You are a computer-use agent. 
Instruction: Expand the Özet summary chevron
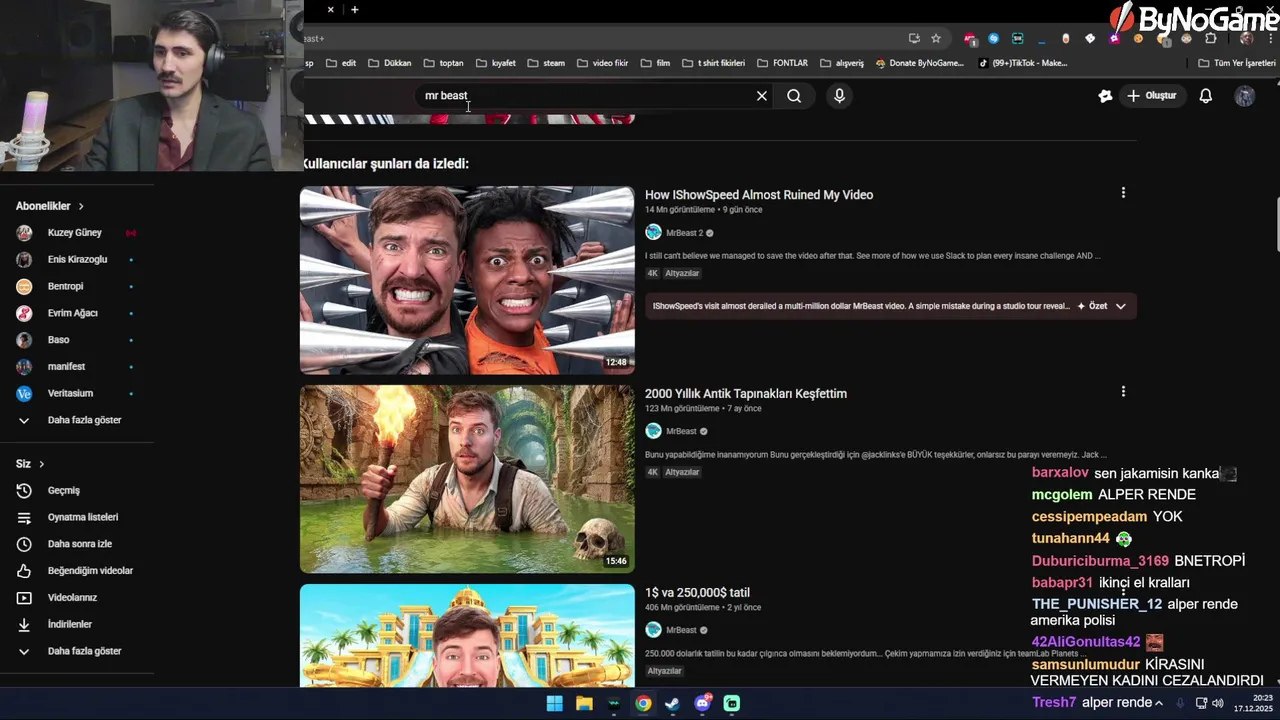pos(1121,306)
